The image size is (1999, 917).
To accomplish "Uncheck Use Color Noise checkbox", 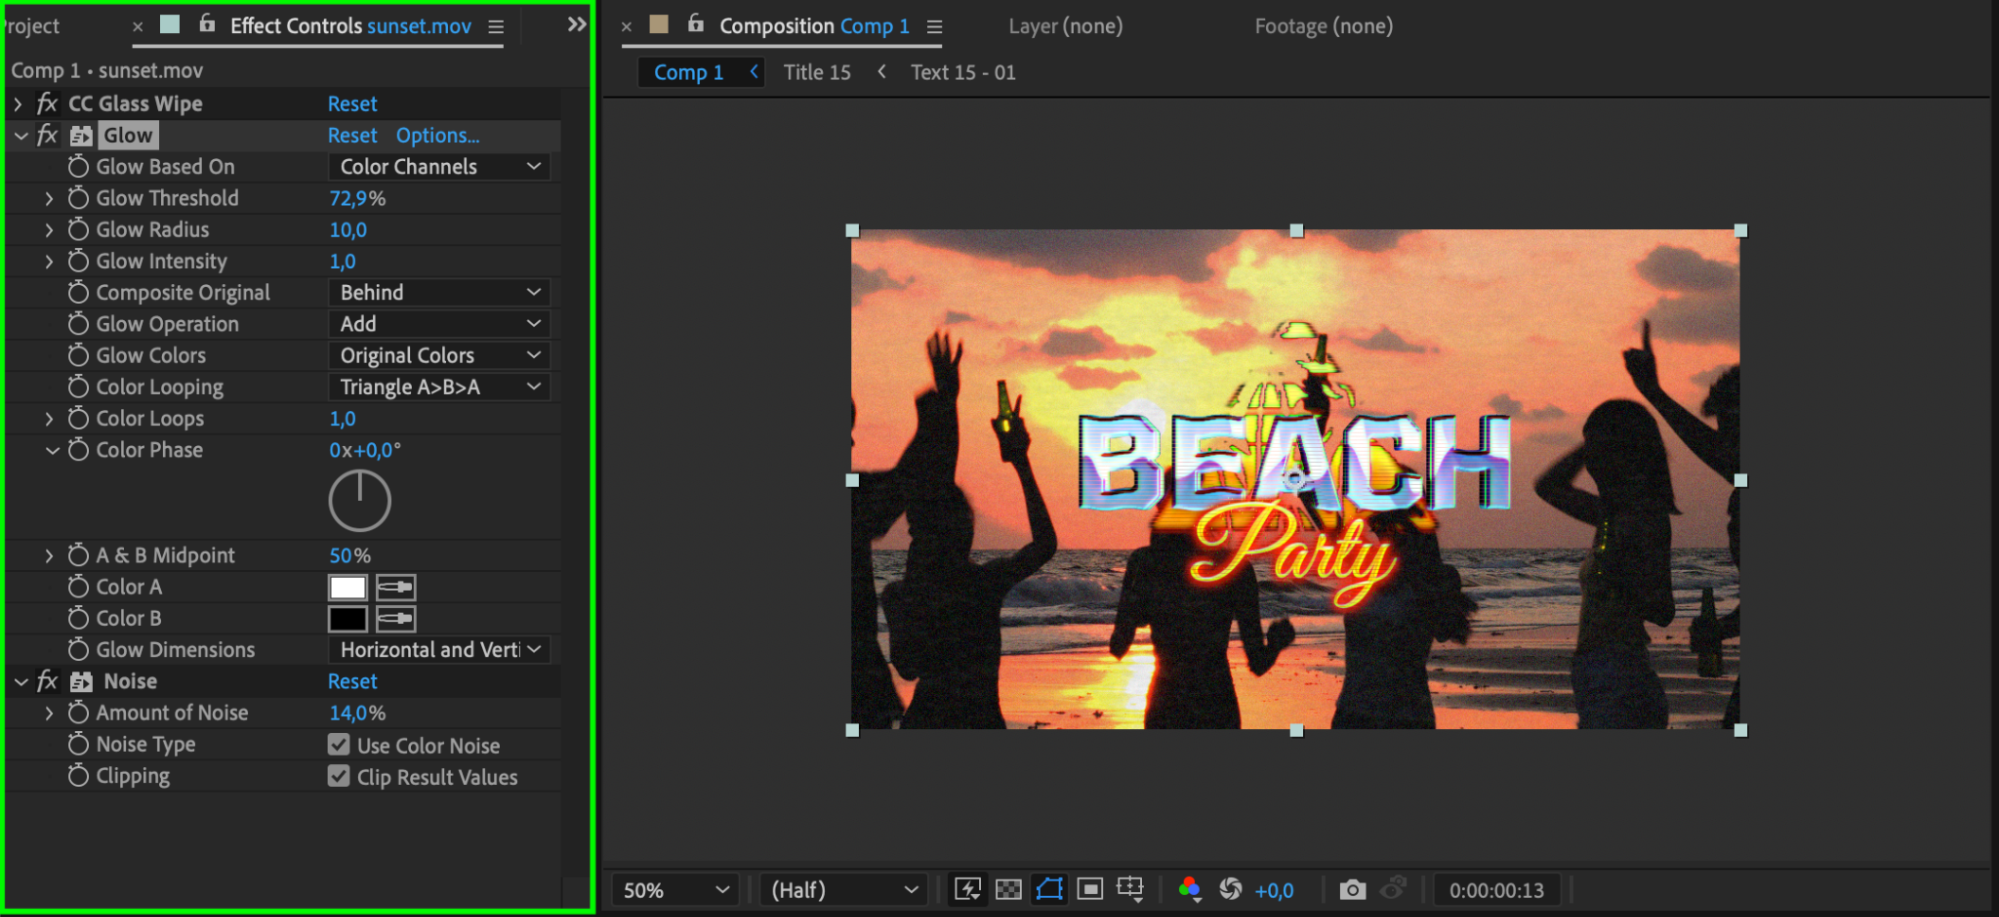I will click(x=339, y=745).
